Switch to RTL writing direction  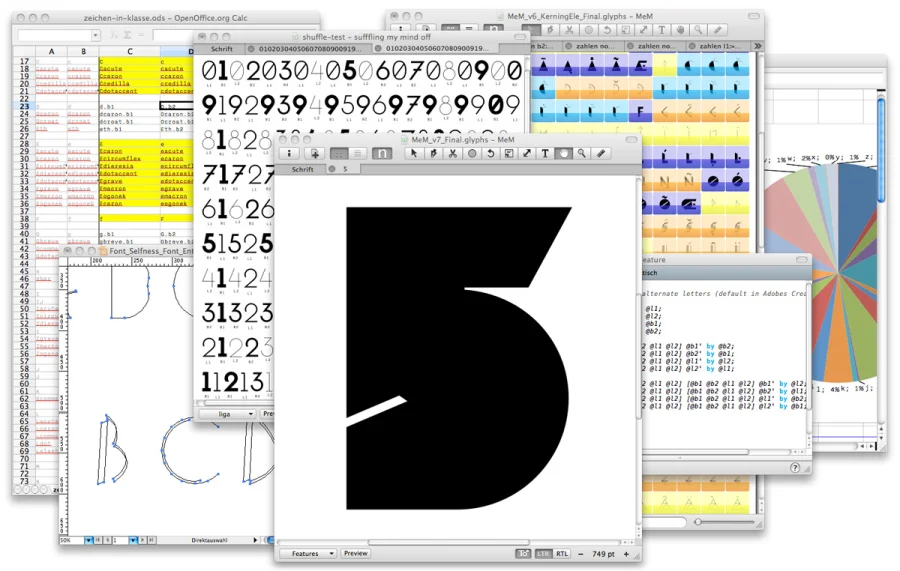(562, 553)
